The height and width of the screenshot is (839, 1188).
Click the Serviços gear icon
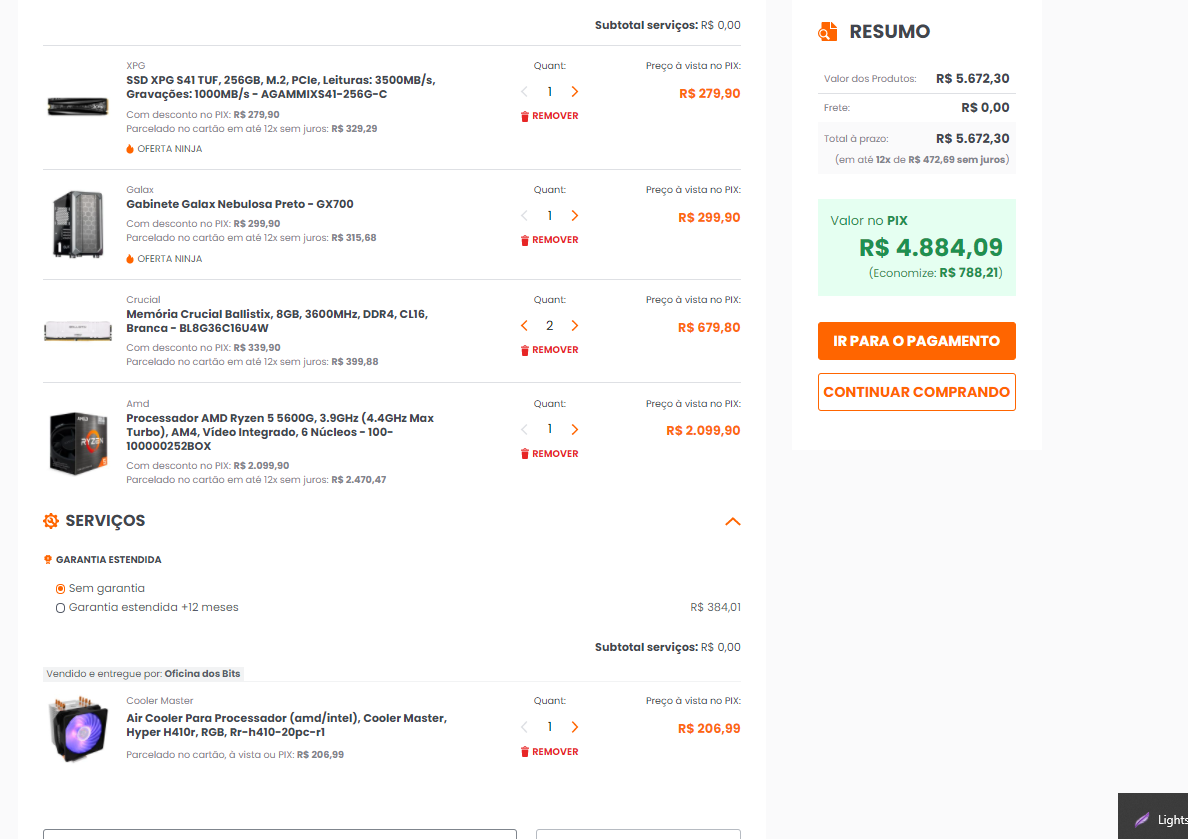tap(51, 521)
